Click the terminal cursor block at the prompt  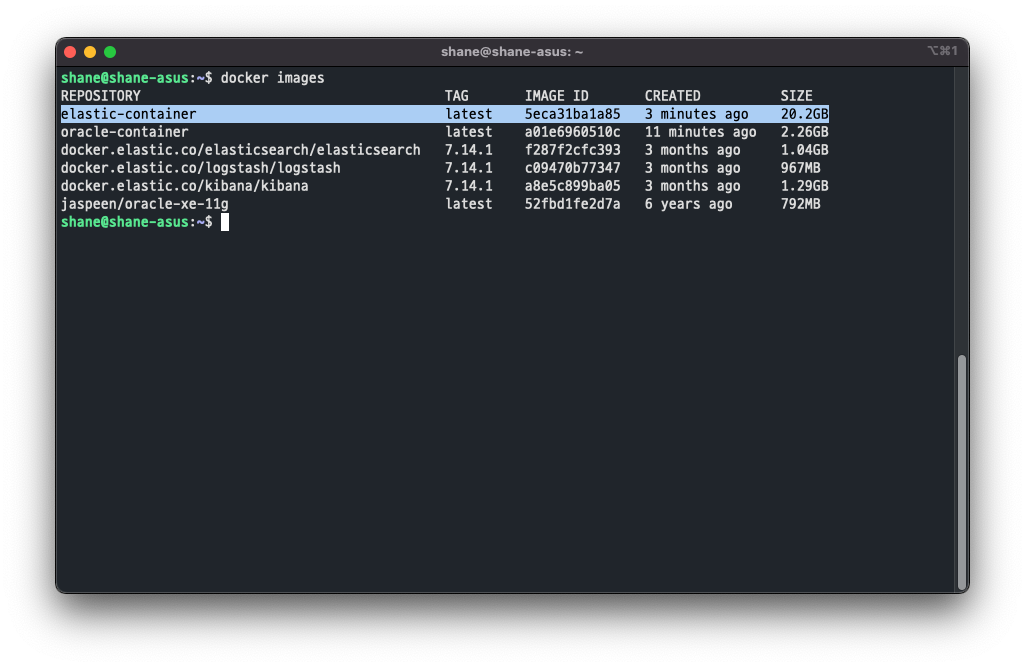coord(225,222)
